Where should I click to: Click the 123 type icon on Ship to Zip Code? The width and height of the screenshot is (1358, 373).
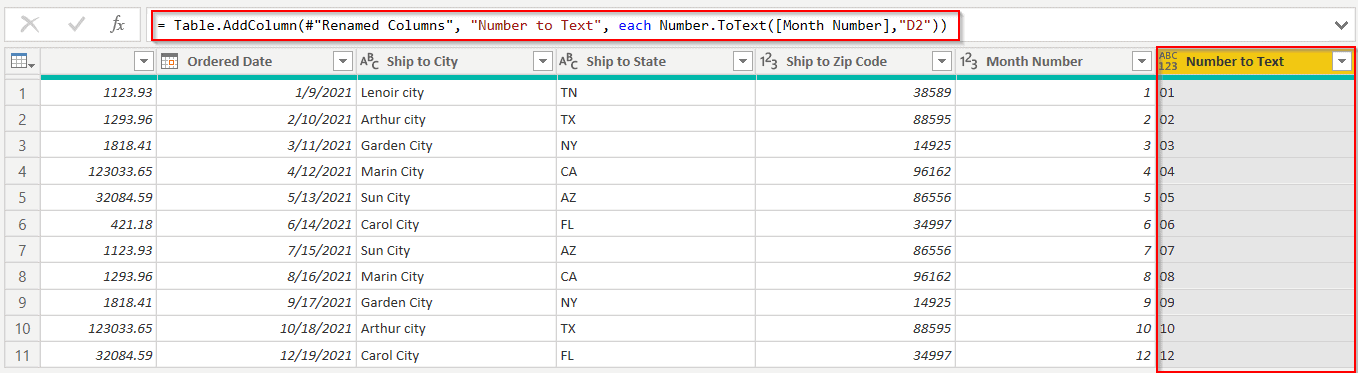click(x=769, y=61)
